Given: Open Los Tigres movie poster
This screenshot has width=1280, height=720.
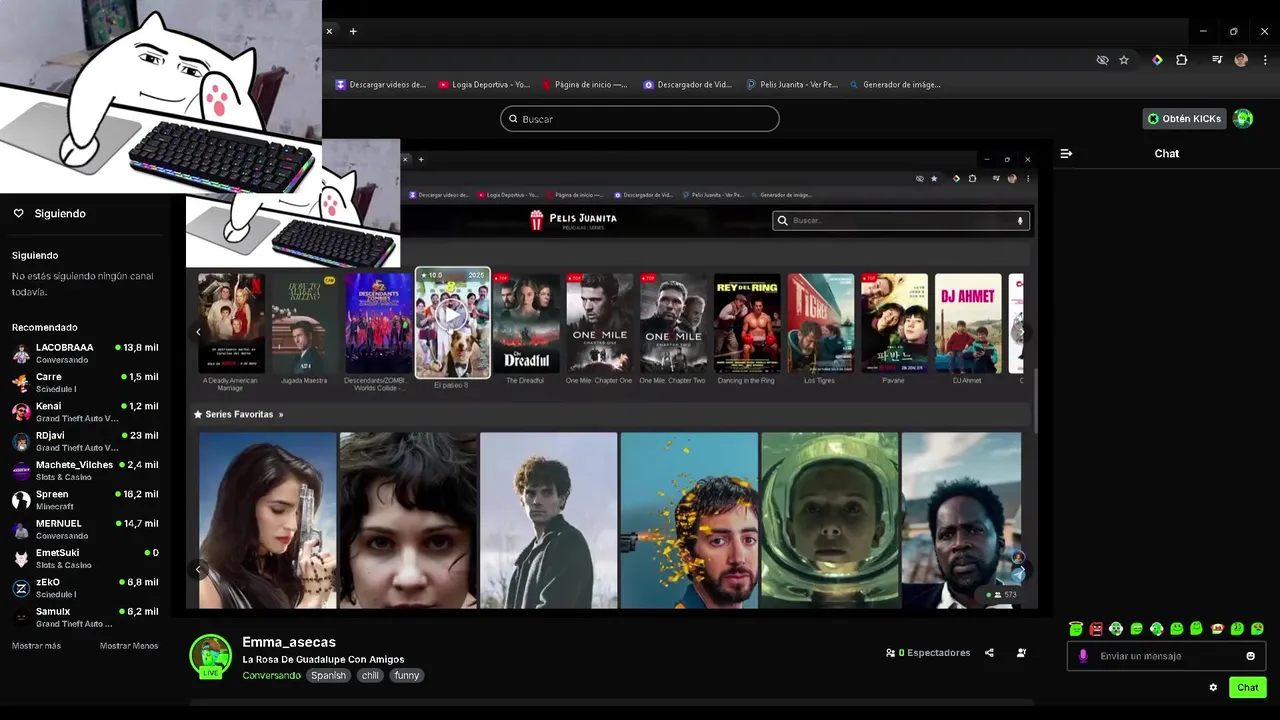Looking at the screenshot, I should click(821, 323).
